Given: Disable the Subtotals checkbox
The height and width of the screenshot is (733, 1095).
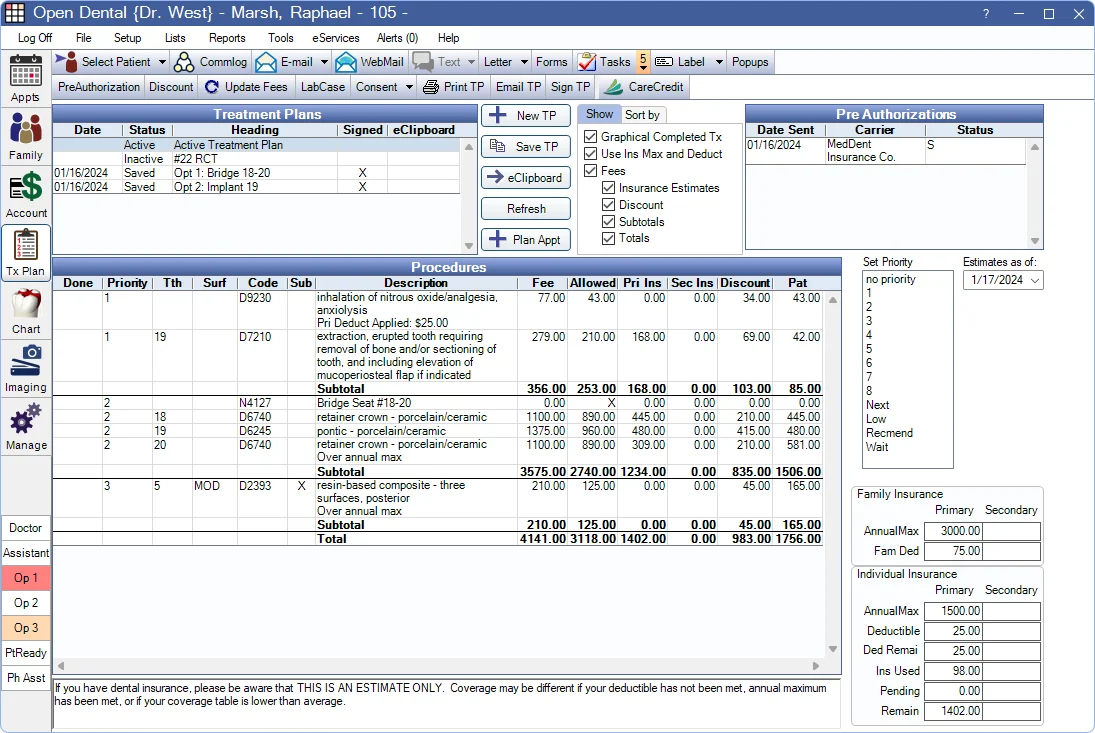Looking at the screenshot, I should (608, 222).
